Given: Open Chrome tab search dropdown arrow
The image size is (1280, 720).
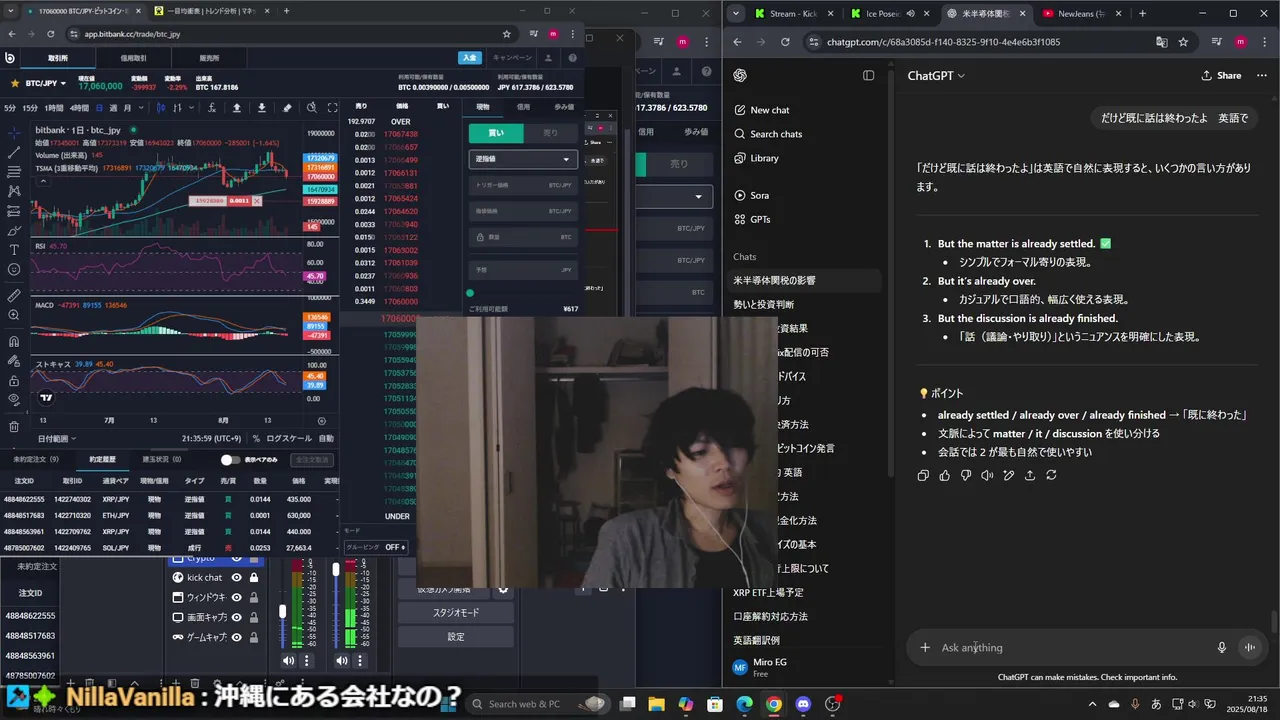Looking at the screenshot, I should (x=736, y=13).
